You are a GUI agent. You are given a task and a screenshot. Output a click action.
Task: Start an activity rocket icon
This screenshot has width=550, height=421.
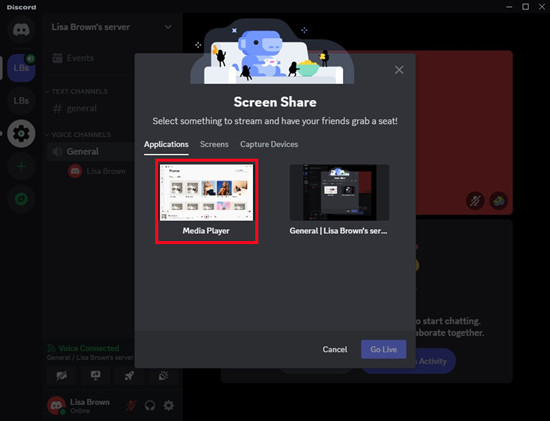(129, 376)
